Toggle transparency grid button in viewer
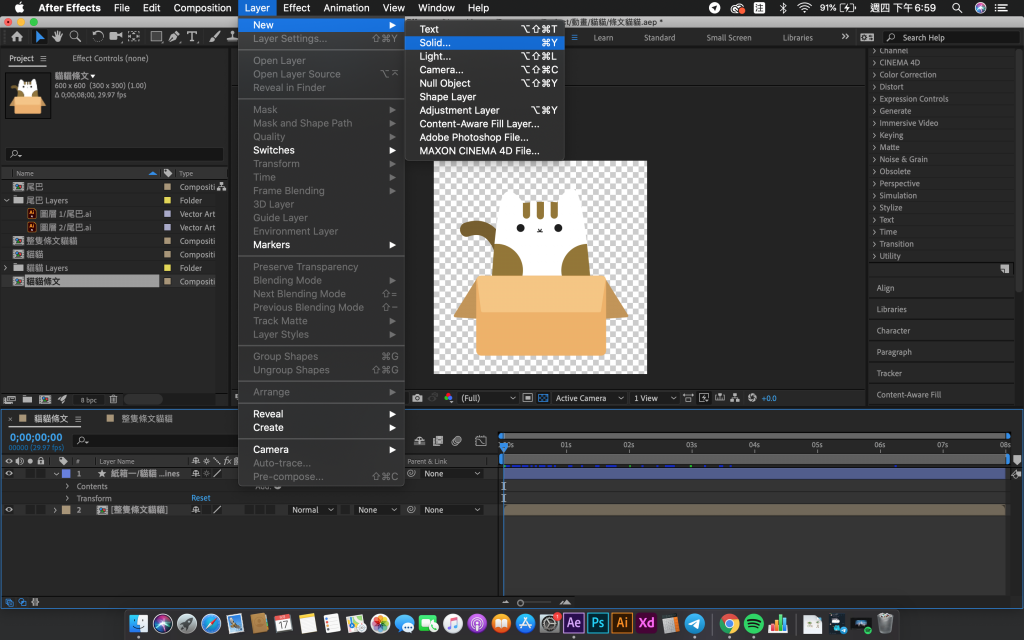 pos(543,398)
